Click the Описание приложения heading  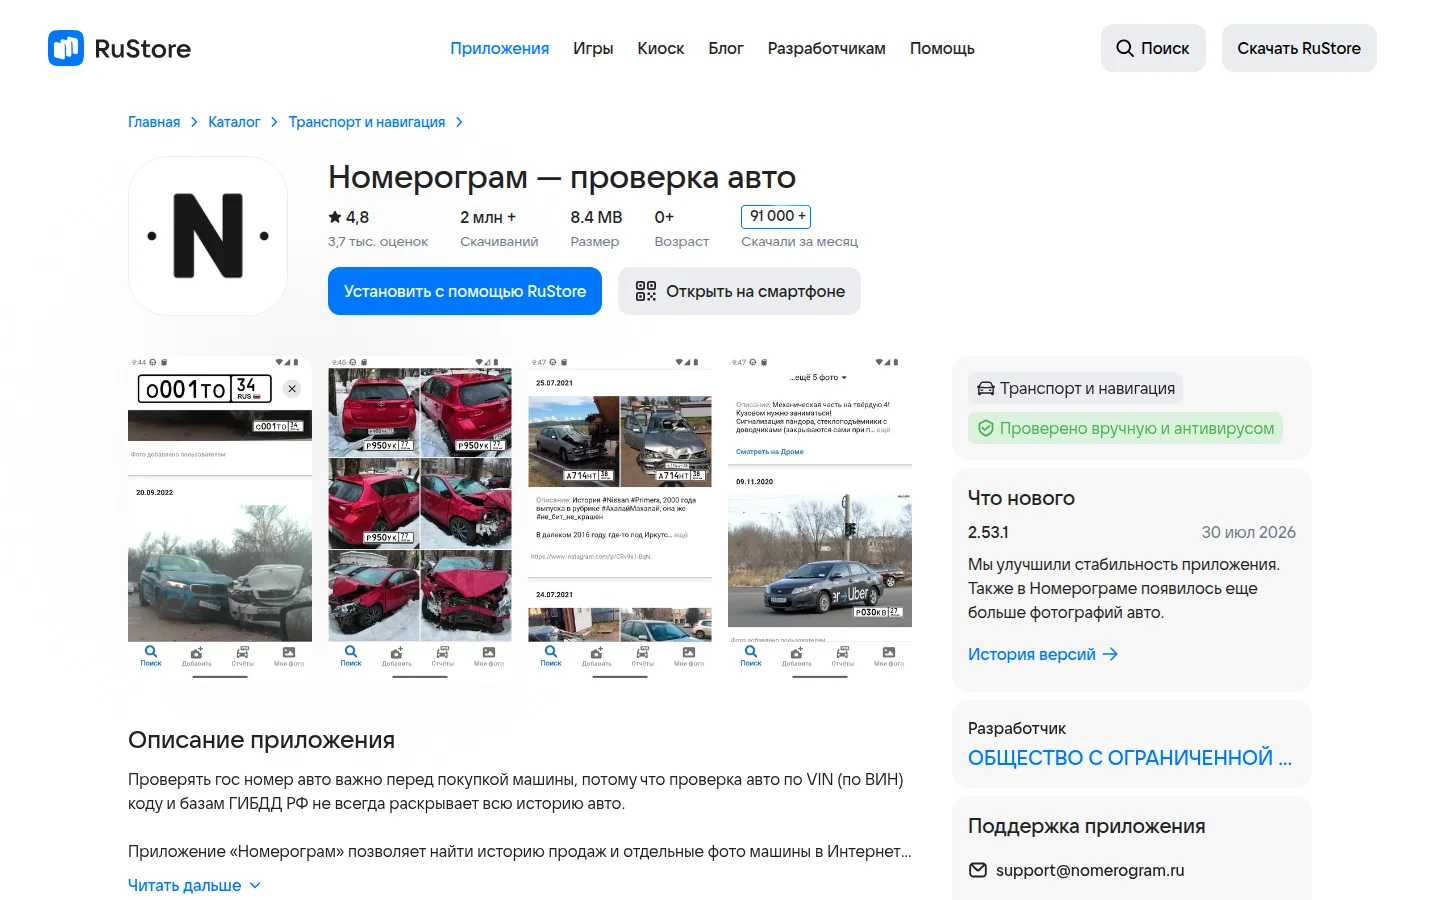coord(261,740)
